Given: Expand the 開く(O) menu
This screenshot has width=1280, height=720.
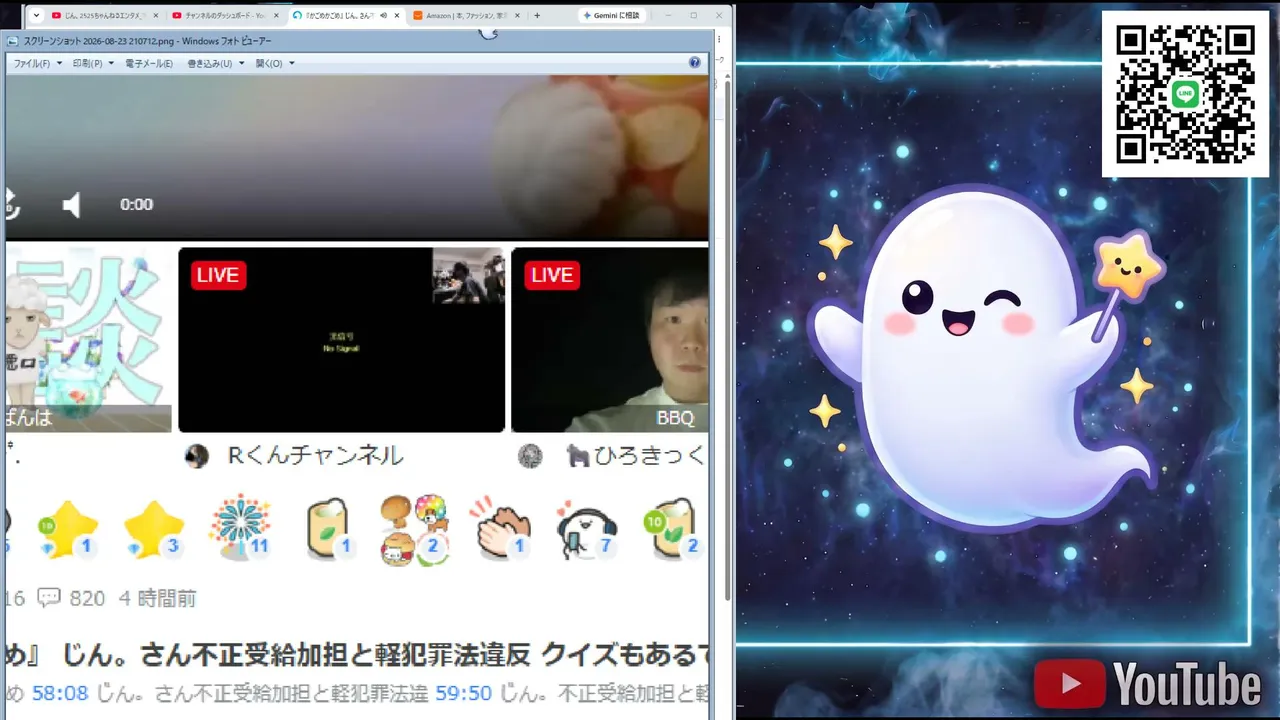Looking at the screenshot, I should pos(275,63).
